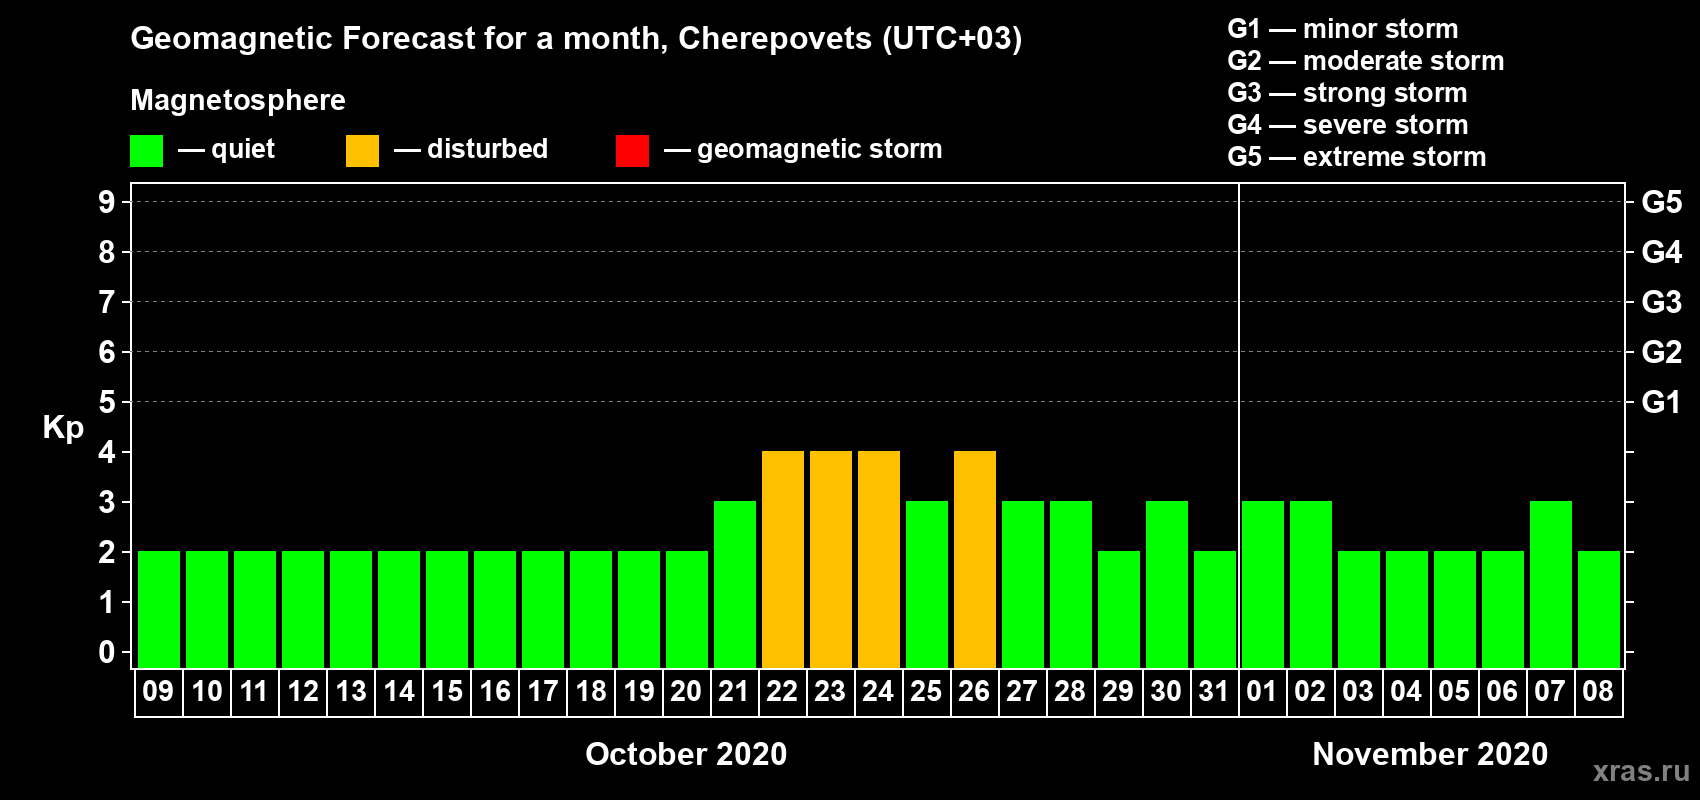Click the G2 right-axis label
Screen dimensions: 1700x800
[1662, 352]
